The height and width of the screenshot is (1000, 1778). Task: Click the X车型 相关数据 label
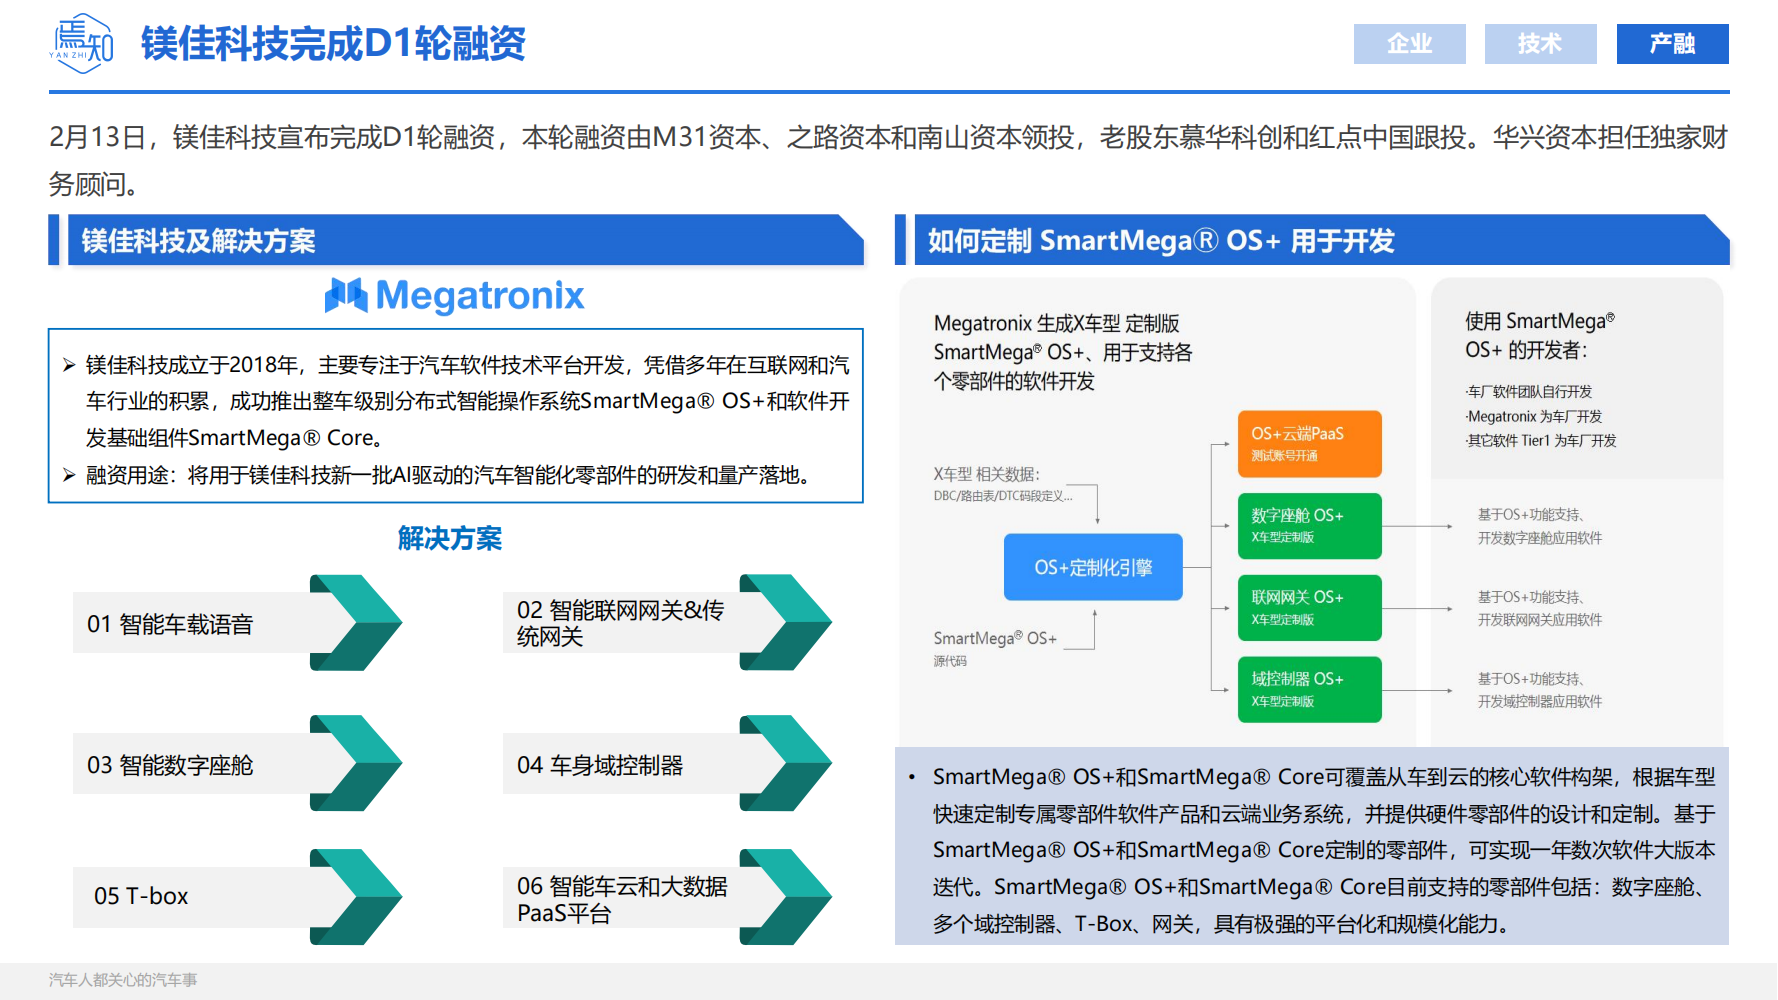pyautogui.click(x=987, y=474)
